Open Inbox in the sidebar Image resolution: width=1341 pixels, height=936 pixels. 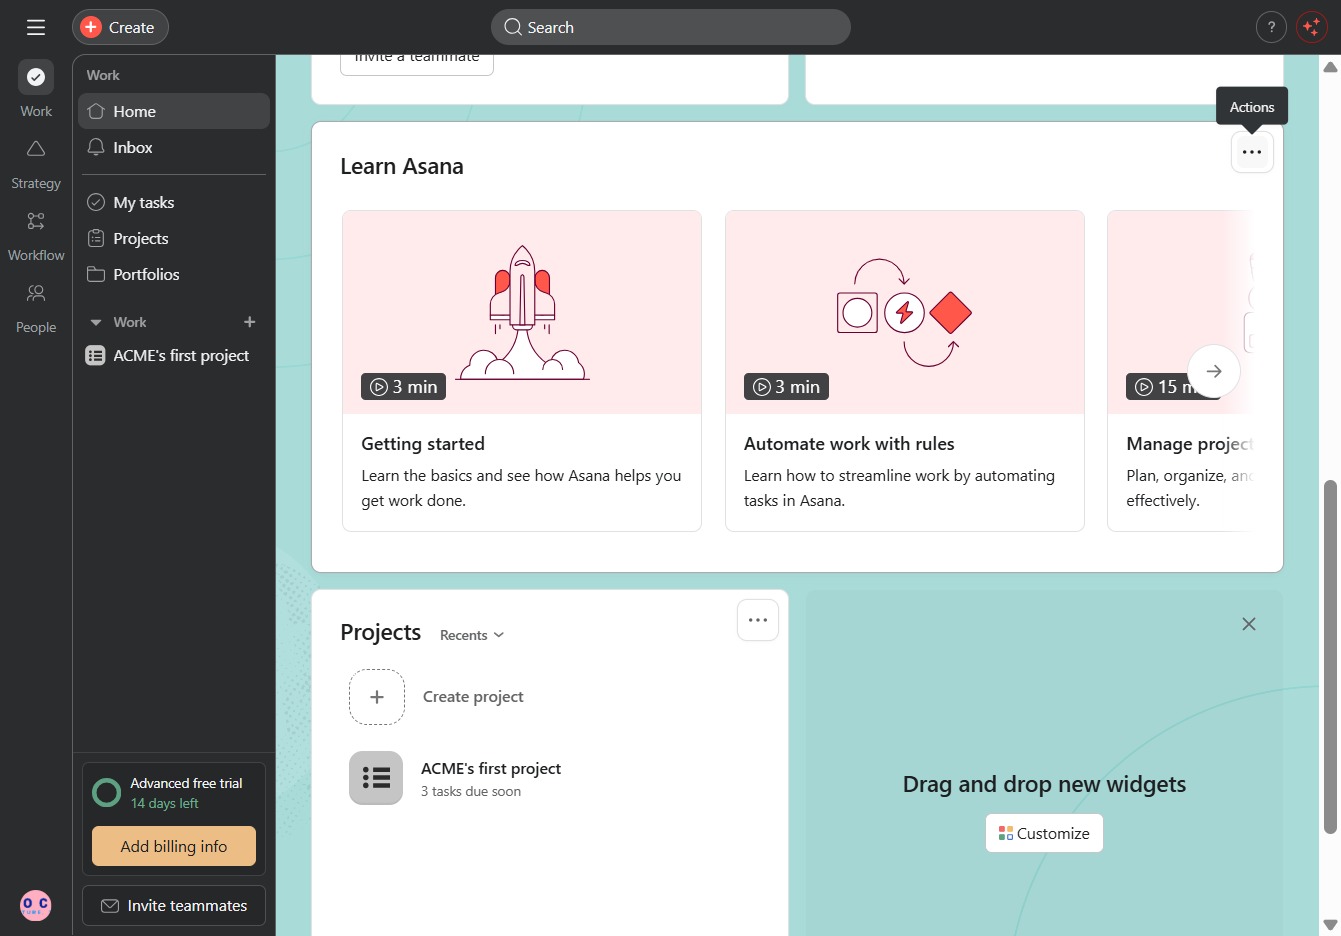174,147
